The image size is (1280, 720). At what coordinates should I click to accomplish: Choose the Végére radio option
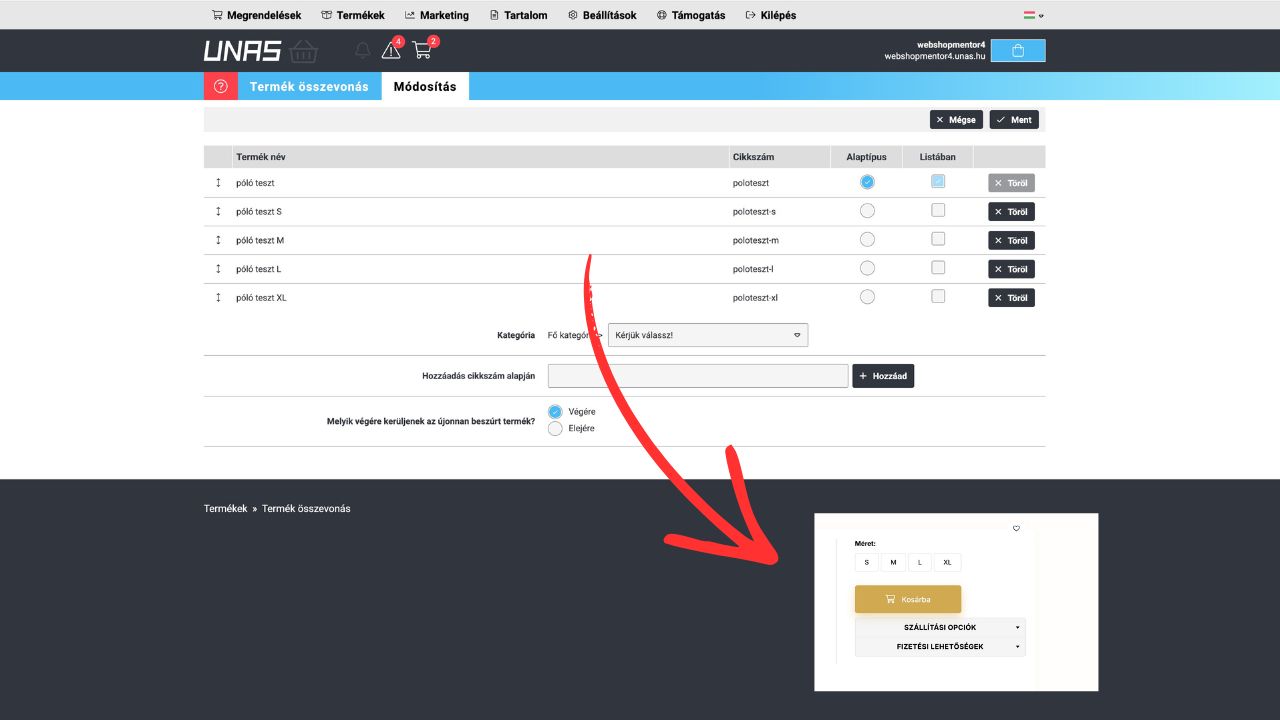point(555,412)
